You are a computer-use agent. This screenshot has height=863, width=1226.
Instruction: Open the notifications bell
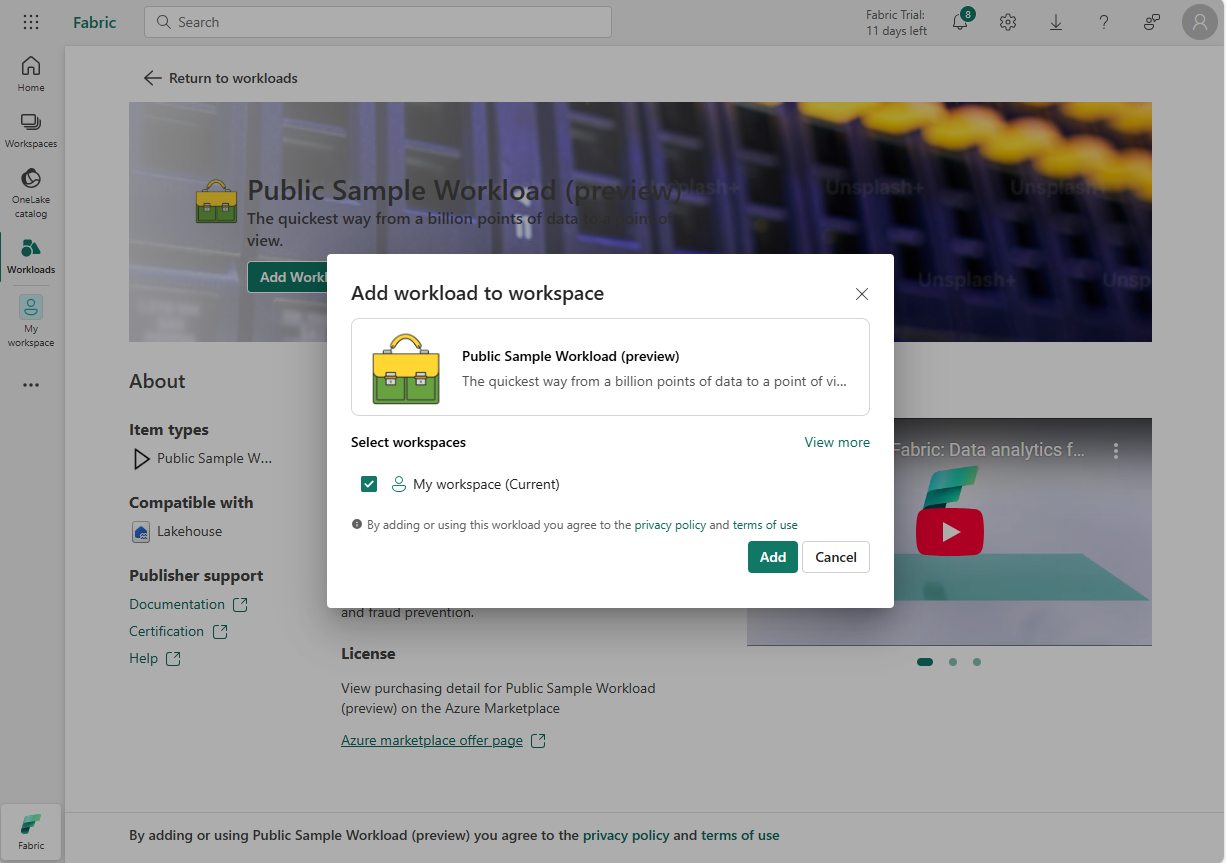coord(959,21)
